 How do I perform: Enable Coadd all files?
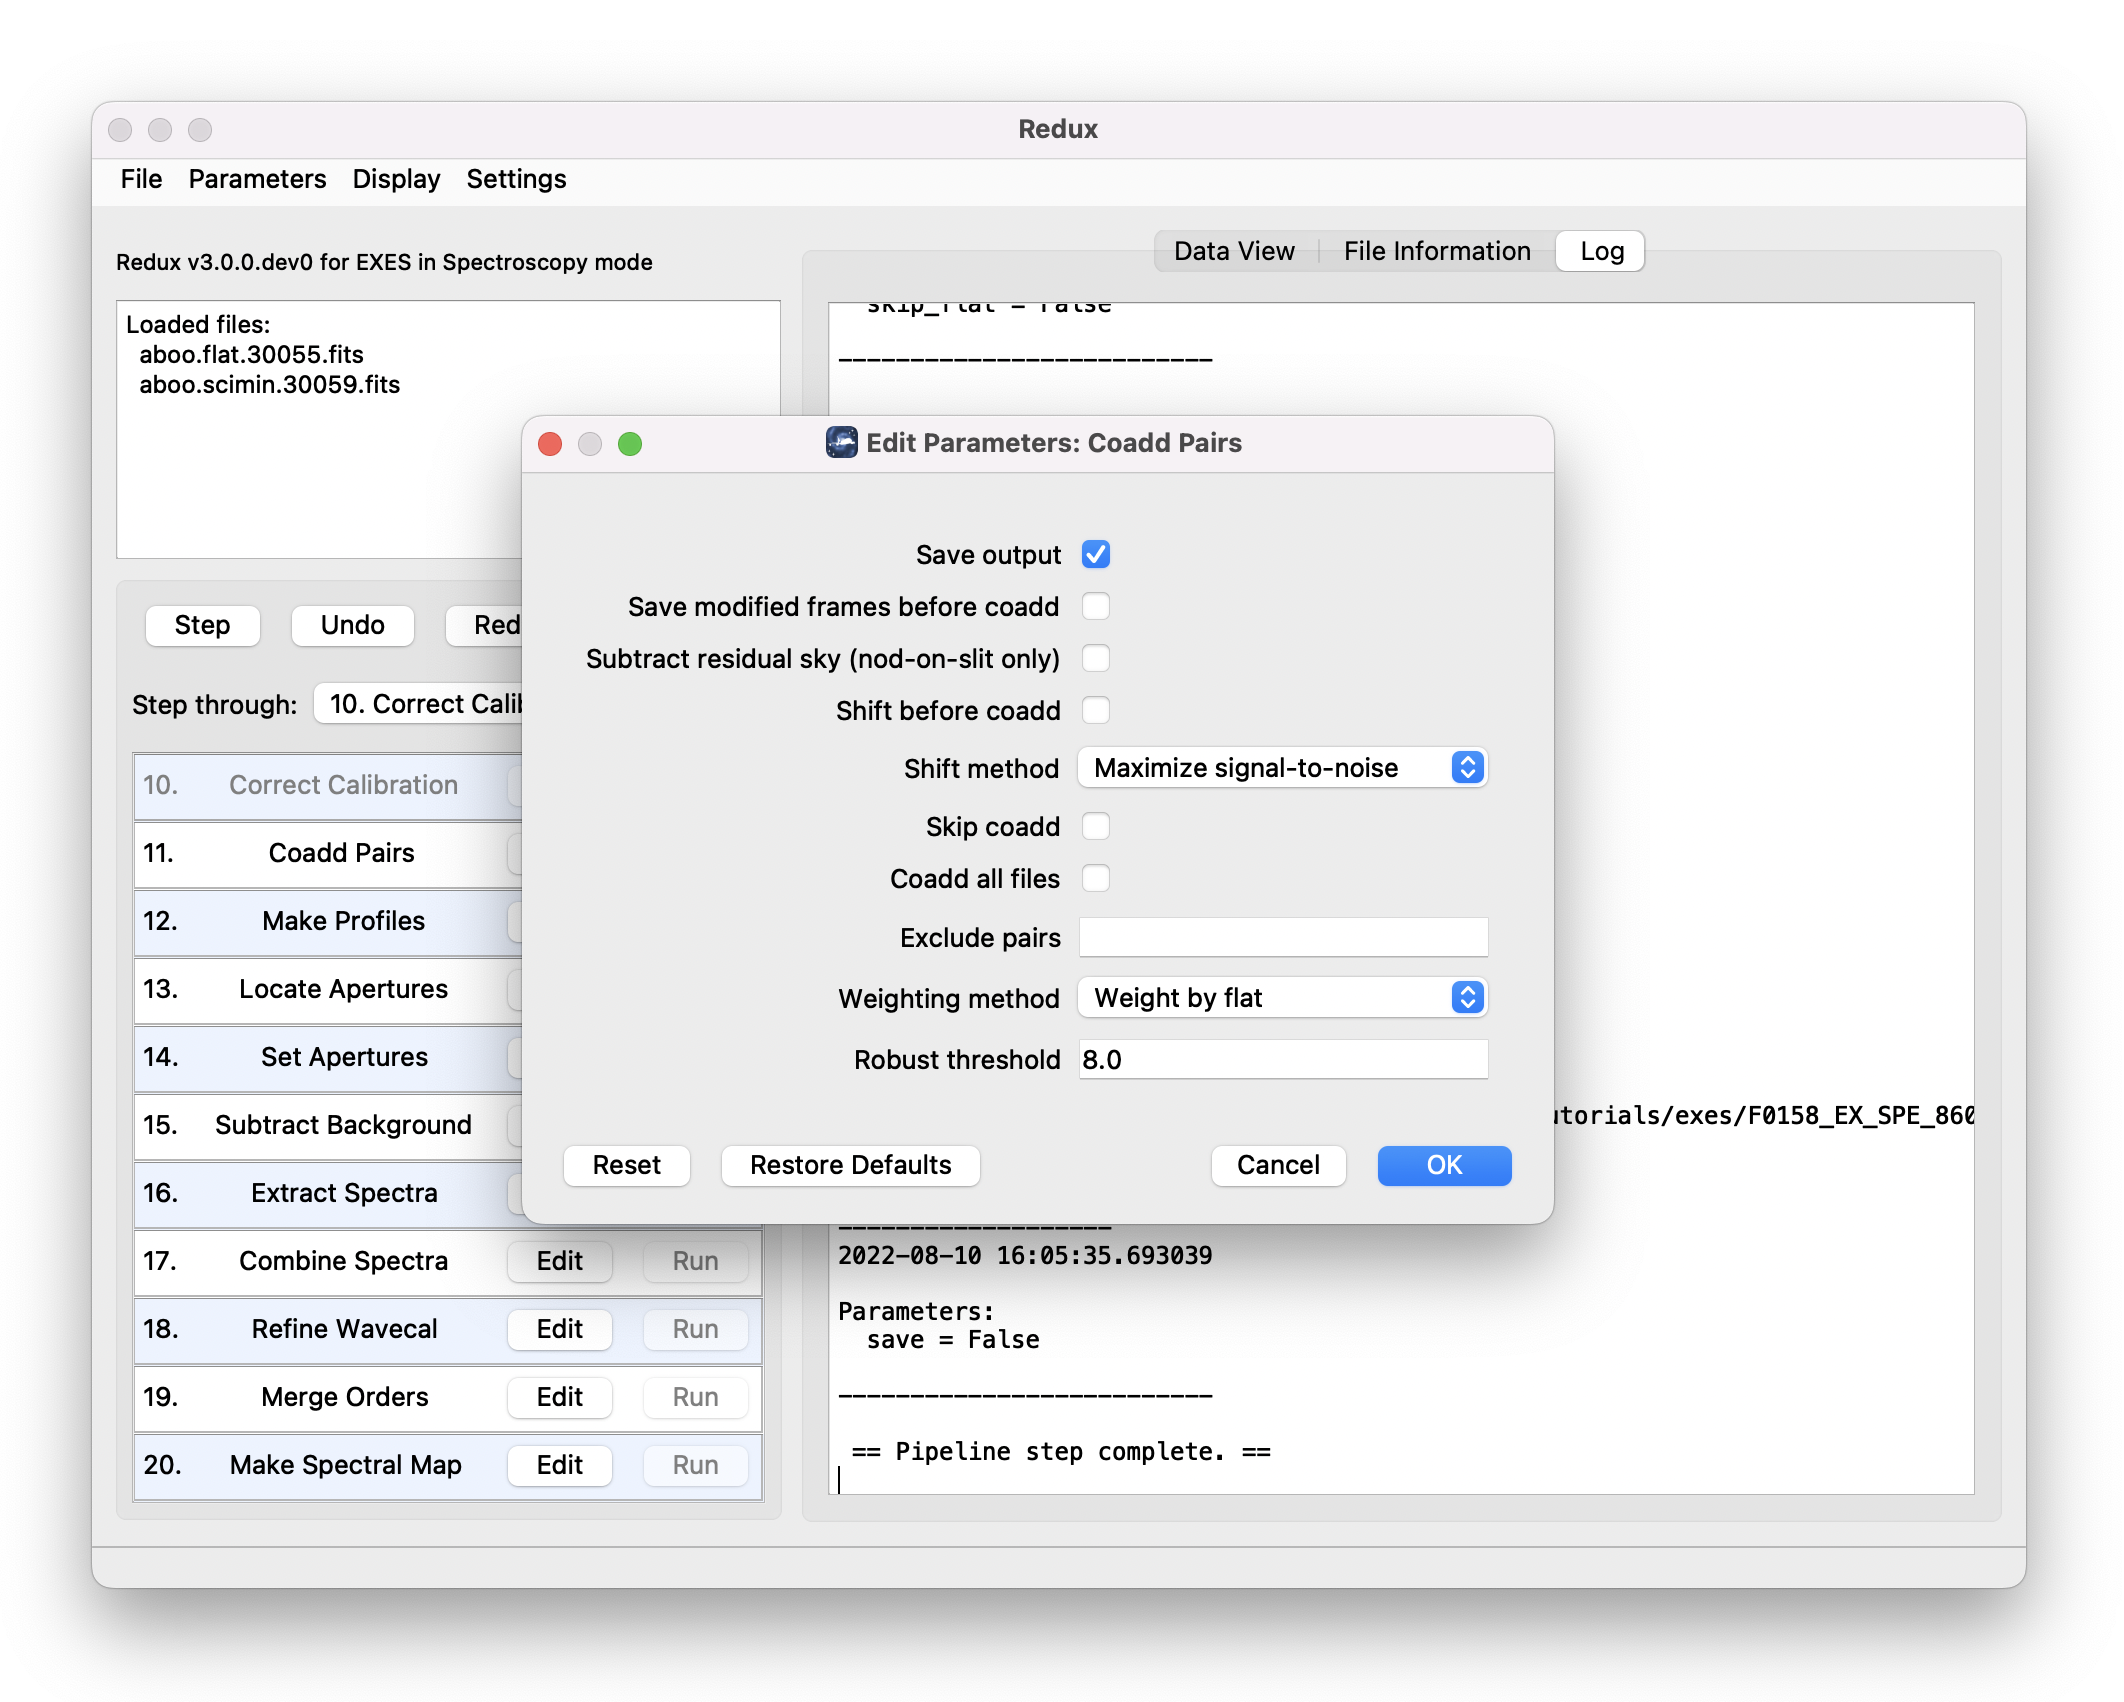click(1097, 878)
